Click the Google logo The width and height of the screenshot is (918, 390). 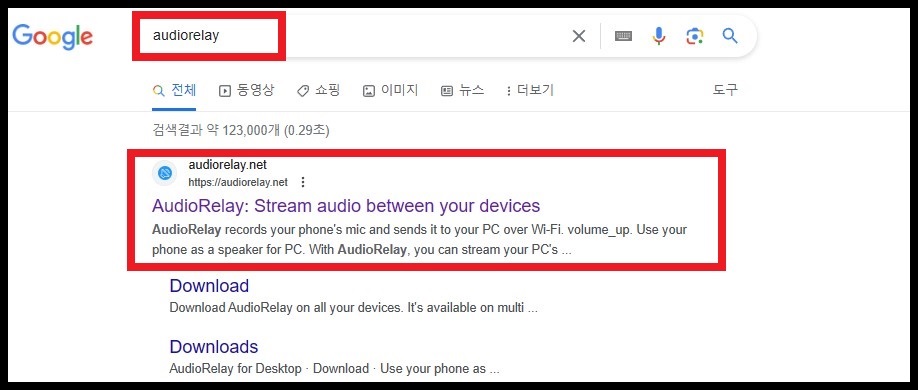pos(53,37)
